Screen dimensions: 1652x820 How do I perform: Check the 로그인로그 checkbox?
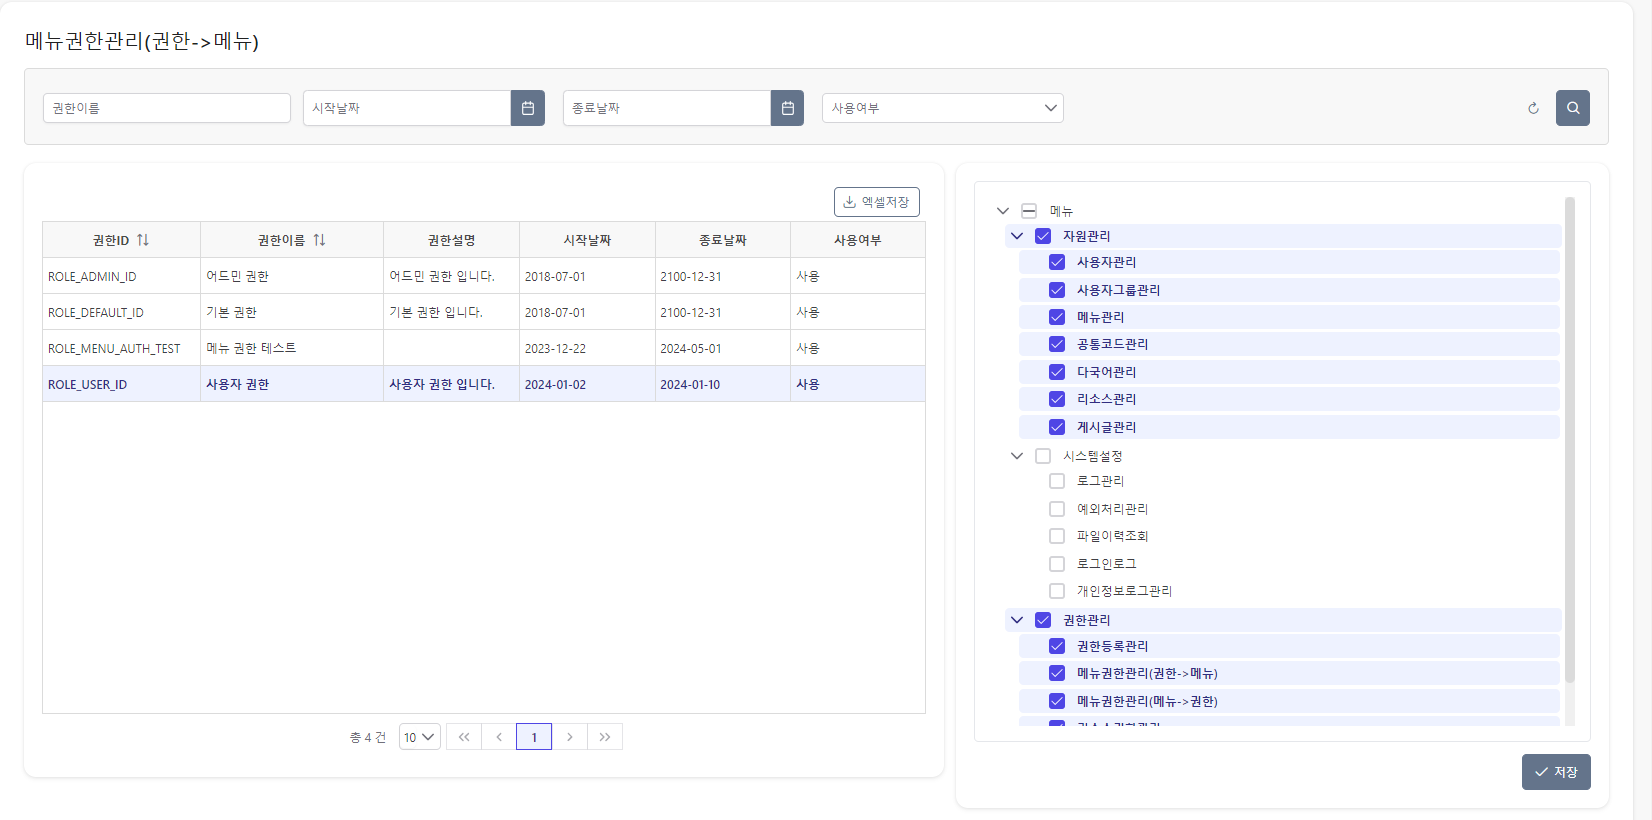tap(1057, 564)
